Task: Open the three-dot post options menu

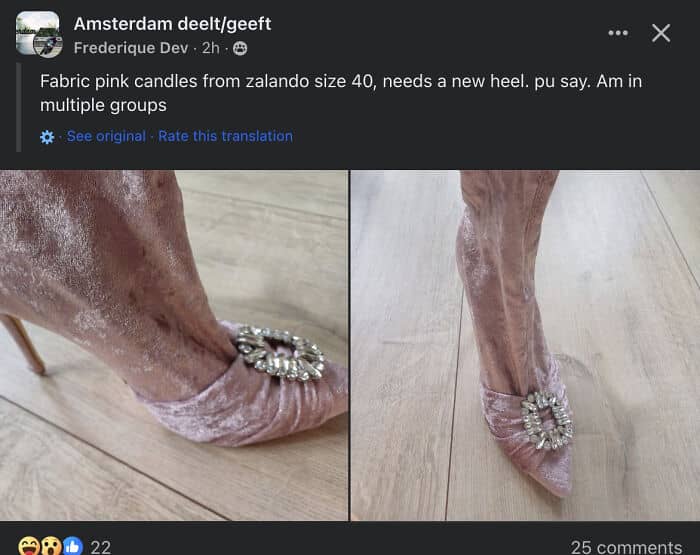Action: click(618, 33)
